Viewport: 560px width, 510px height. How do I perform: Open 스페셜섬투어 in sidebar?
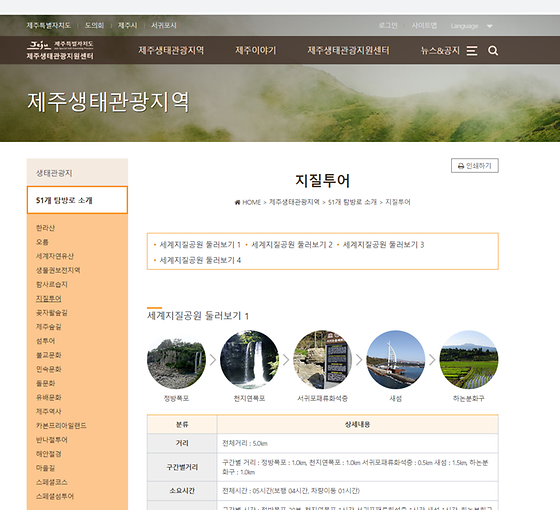[x=55, y=496]
